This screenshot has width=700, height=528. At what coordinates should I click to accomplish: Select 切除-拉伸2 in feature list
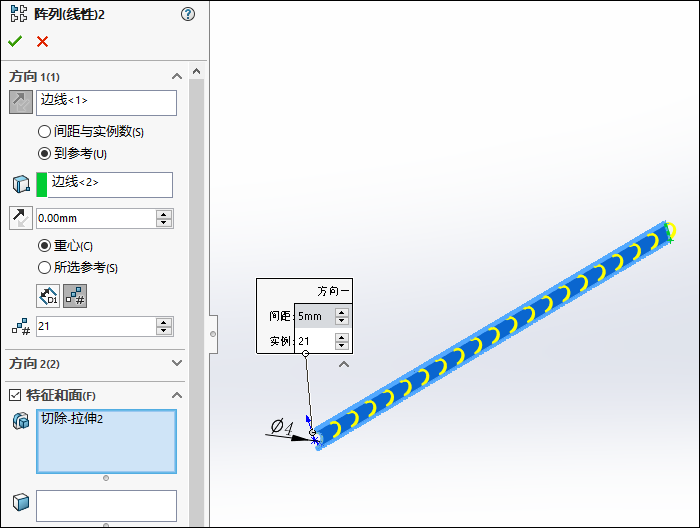click(x=72, y=419)
